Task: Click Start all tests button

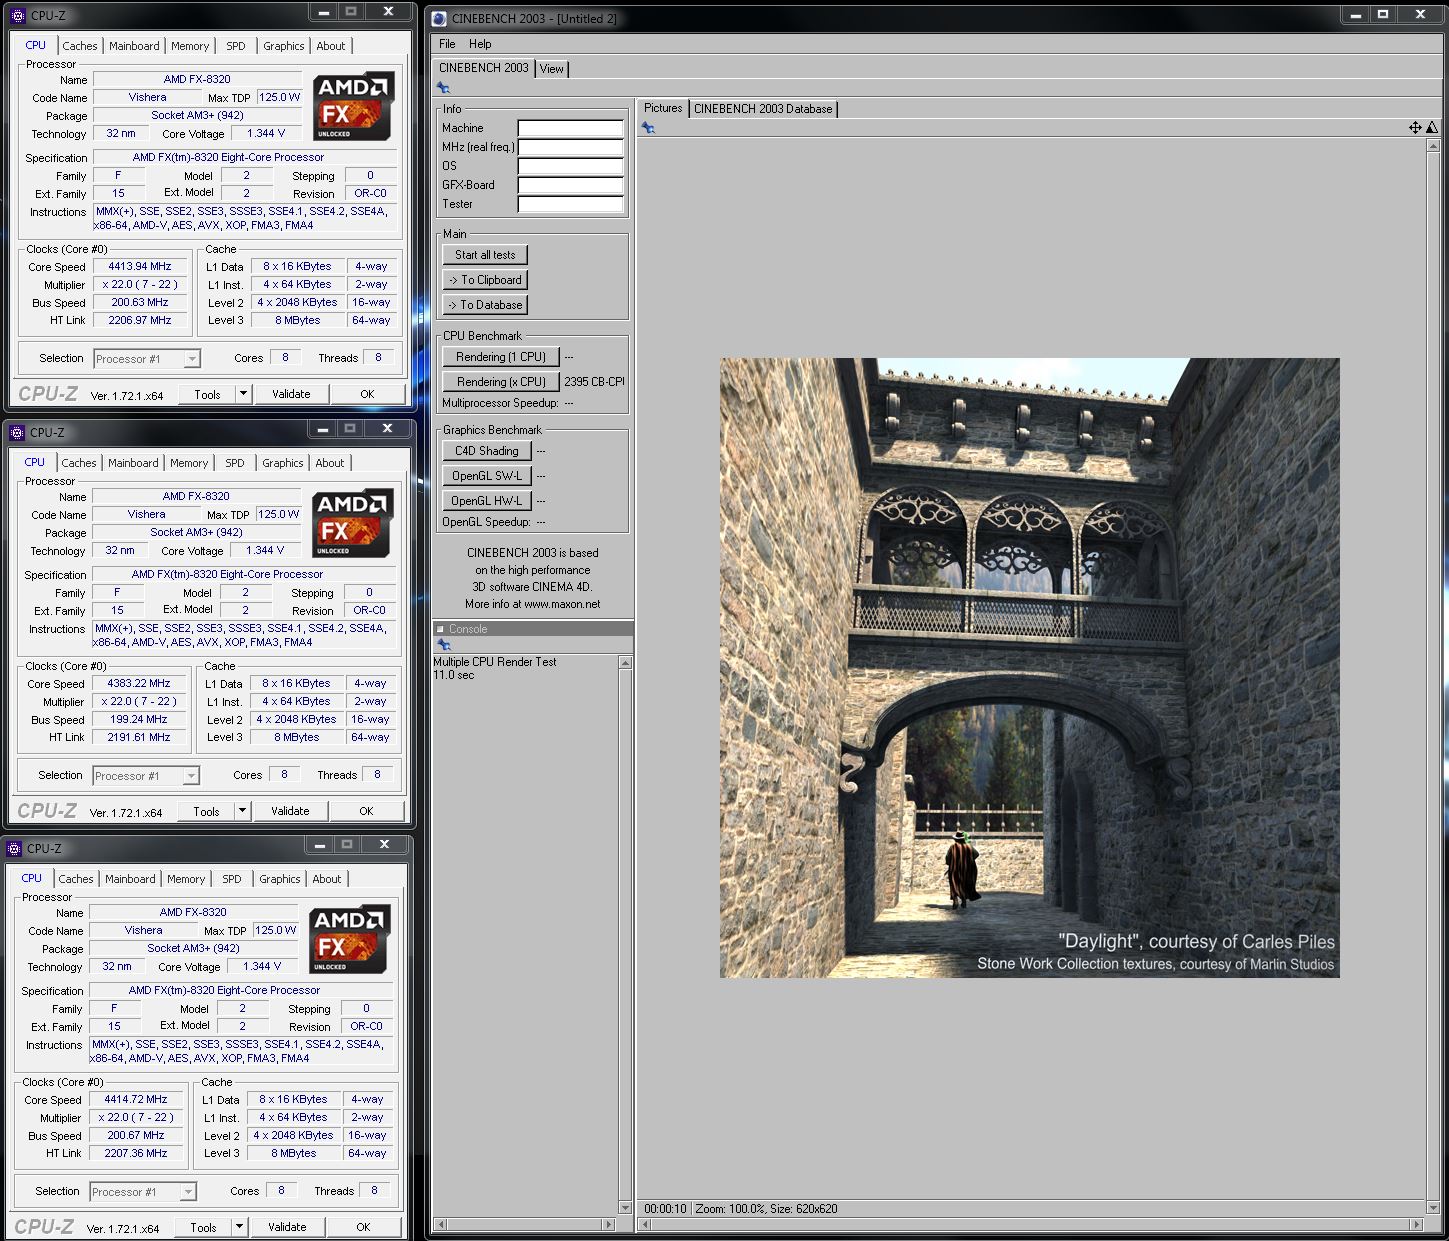Action: coord(485,255)
